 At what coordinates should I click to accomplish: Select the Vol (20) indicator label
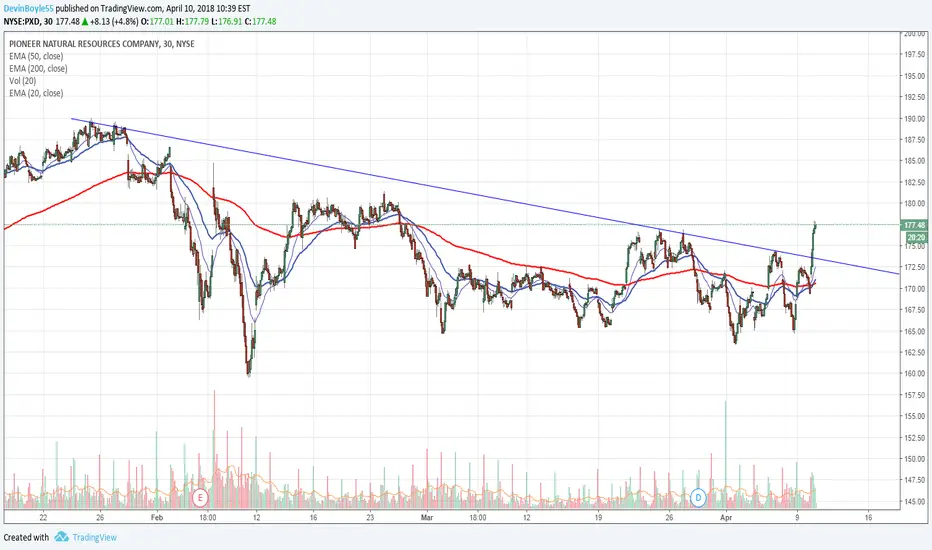point(23,81)
